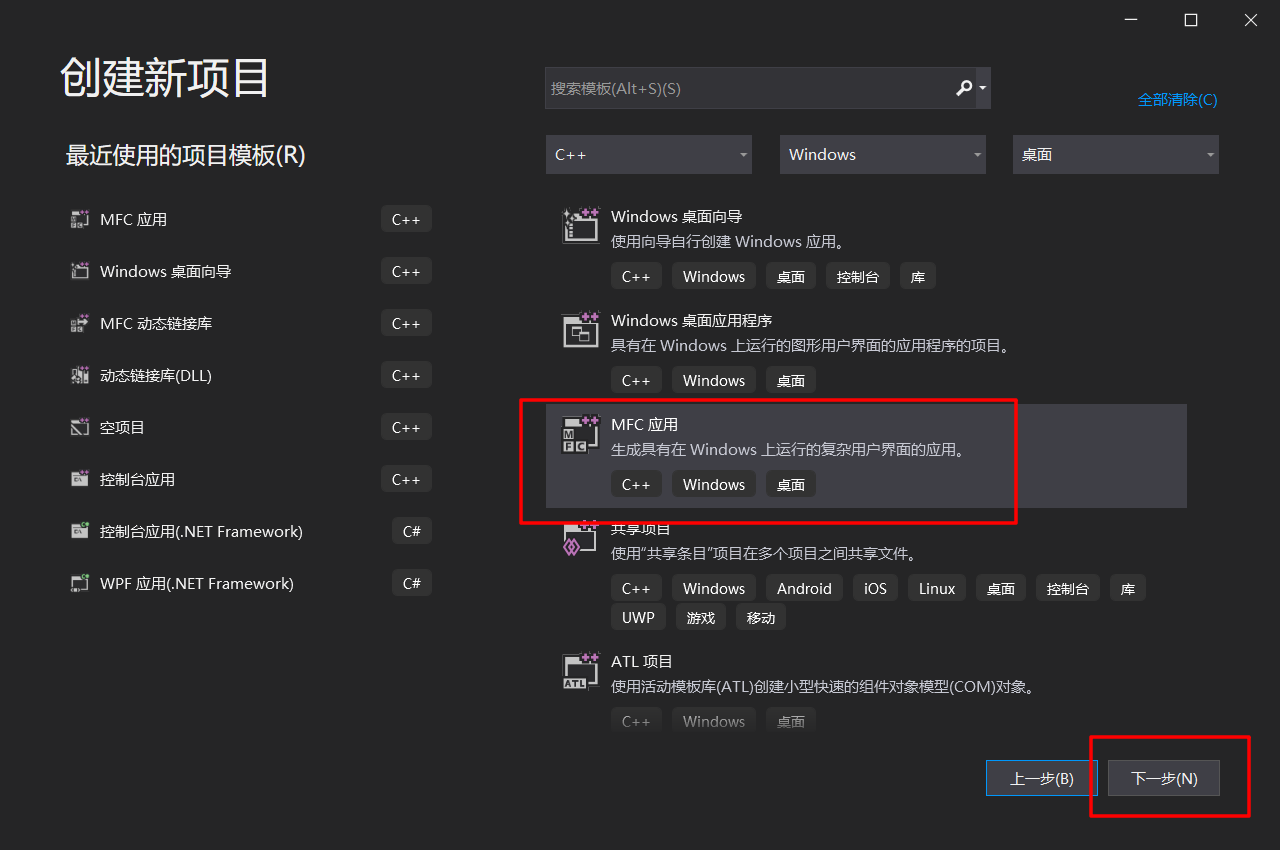Click the 下一步(N) button
The height and width of the screenshot is (850, 1280).
(1164, 778)
